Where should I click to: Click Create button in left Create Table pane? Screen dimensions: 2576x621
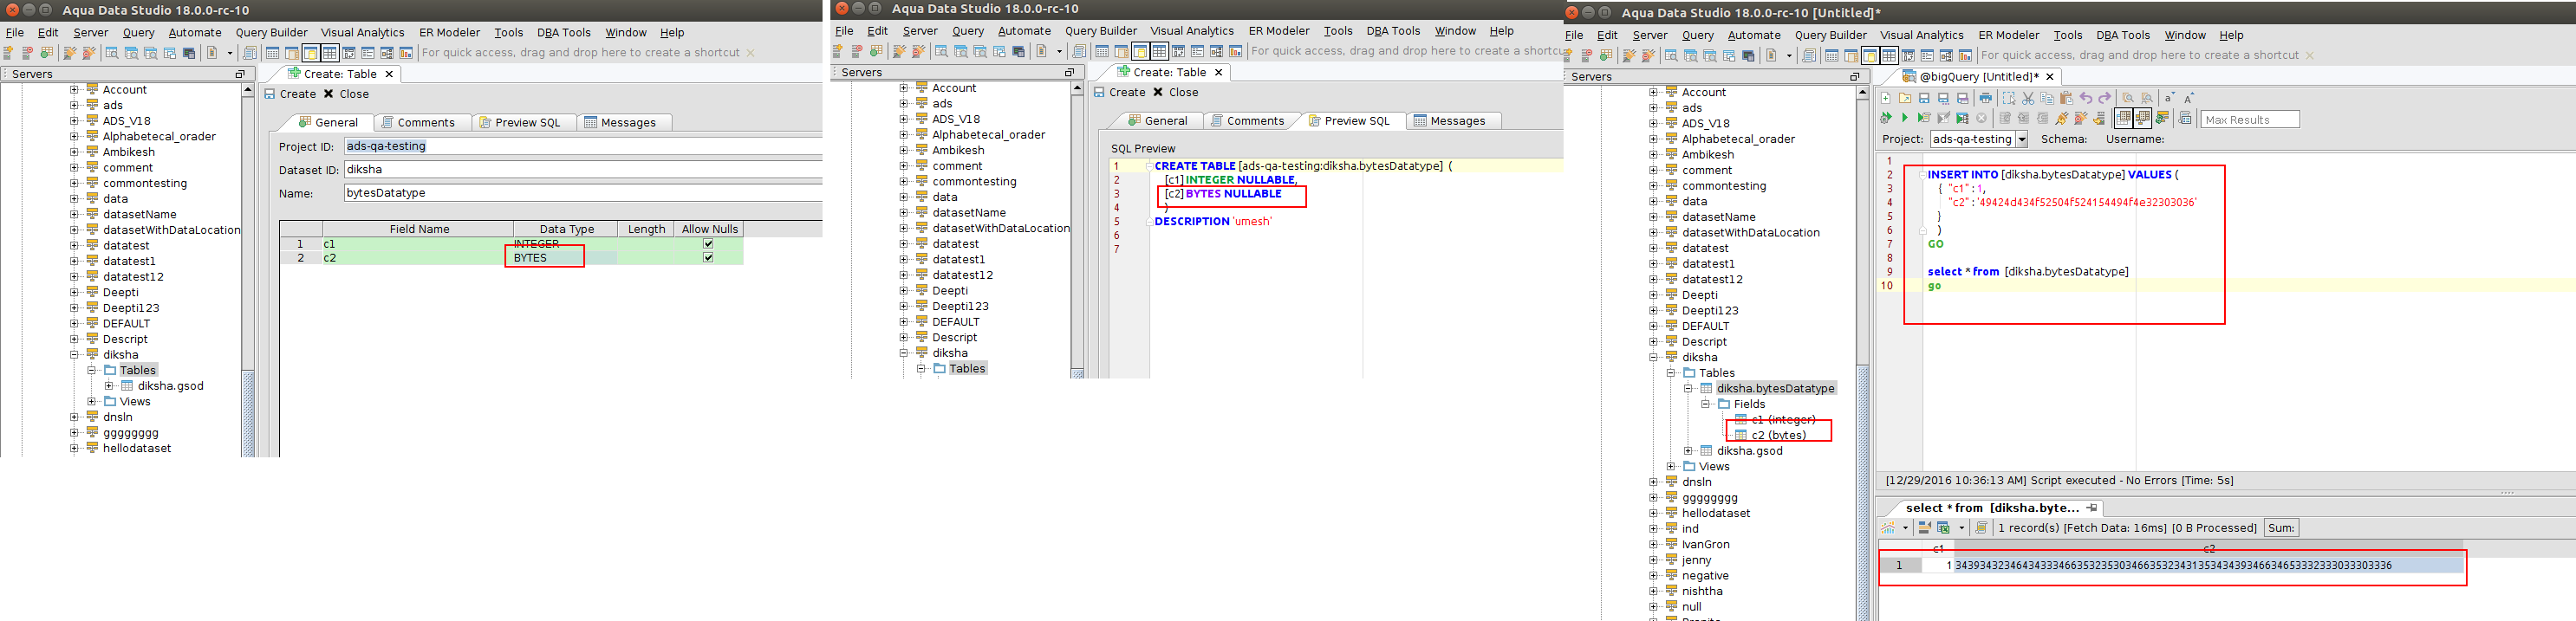point(290,94)
